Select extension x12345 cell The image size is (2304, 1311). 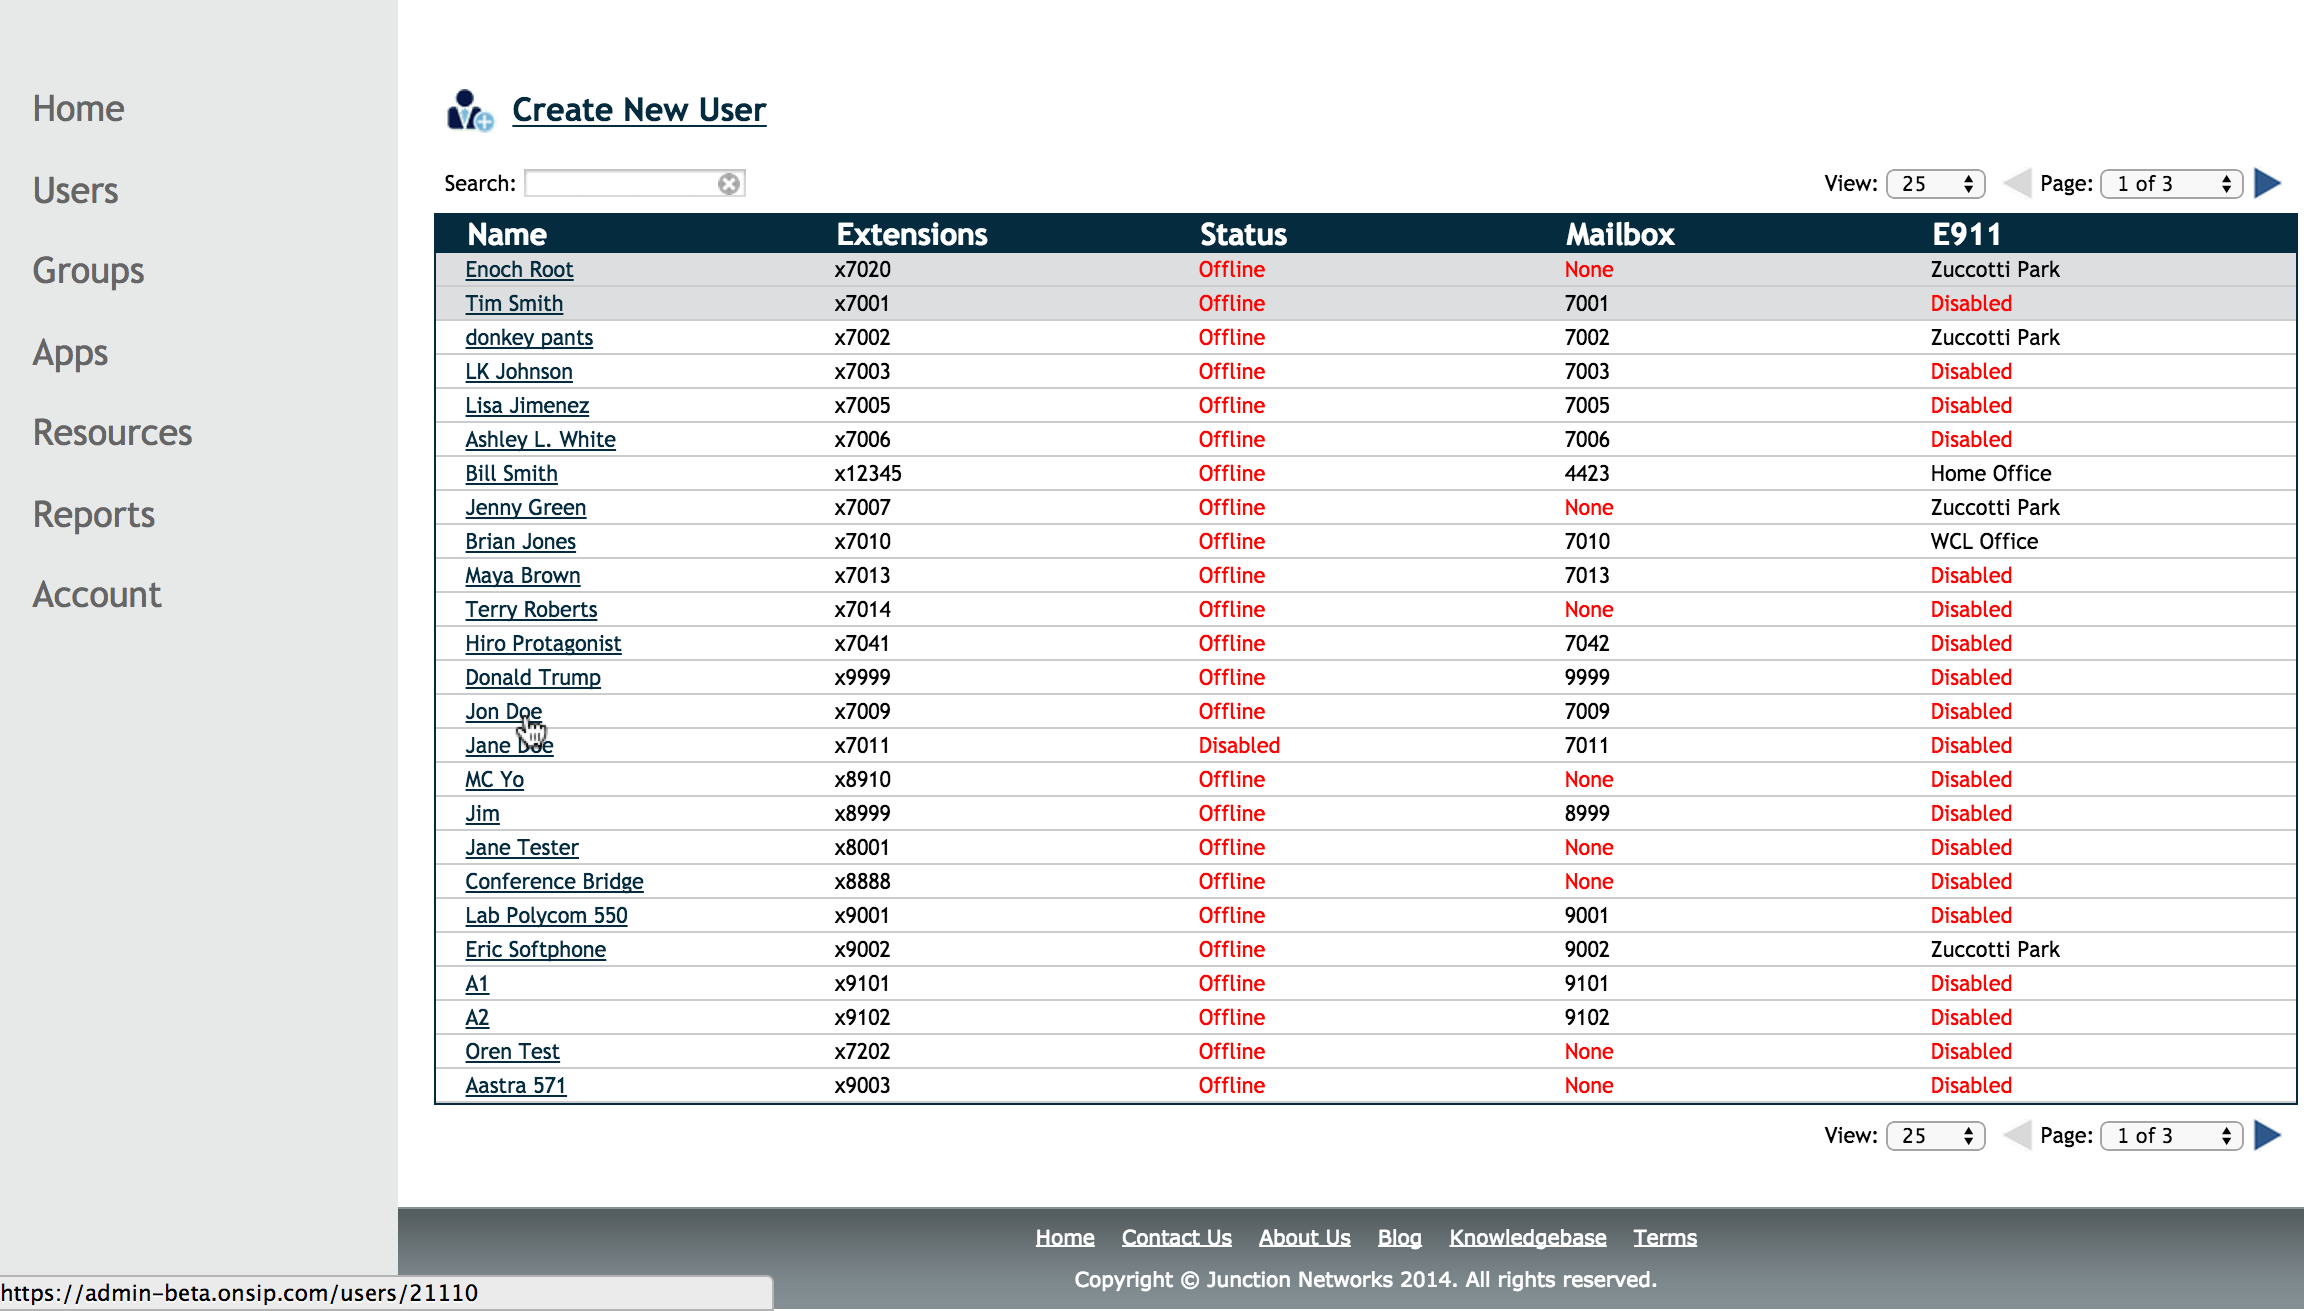[868, 474]
